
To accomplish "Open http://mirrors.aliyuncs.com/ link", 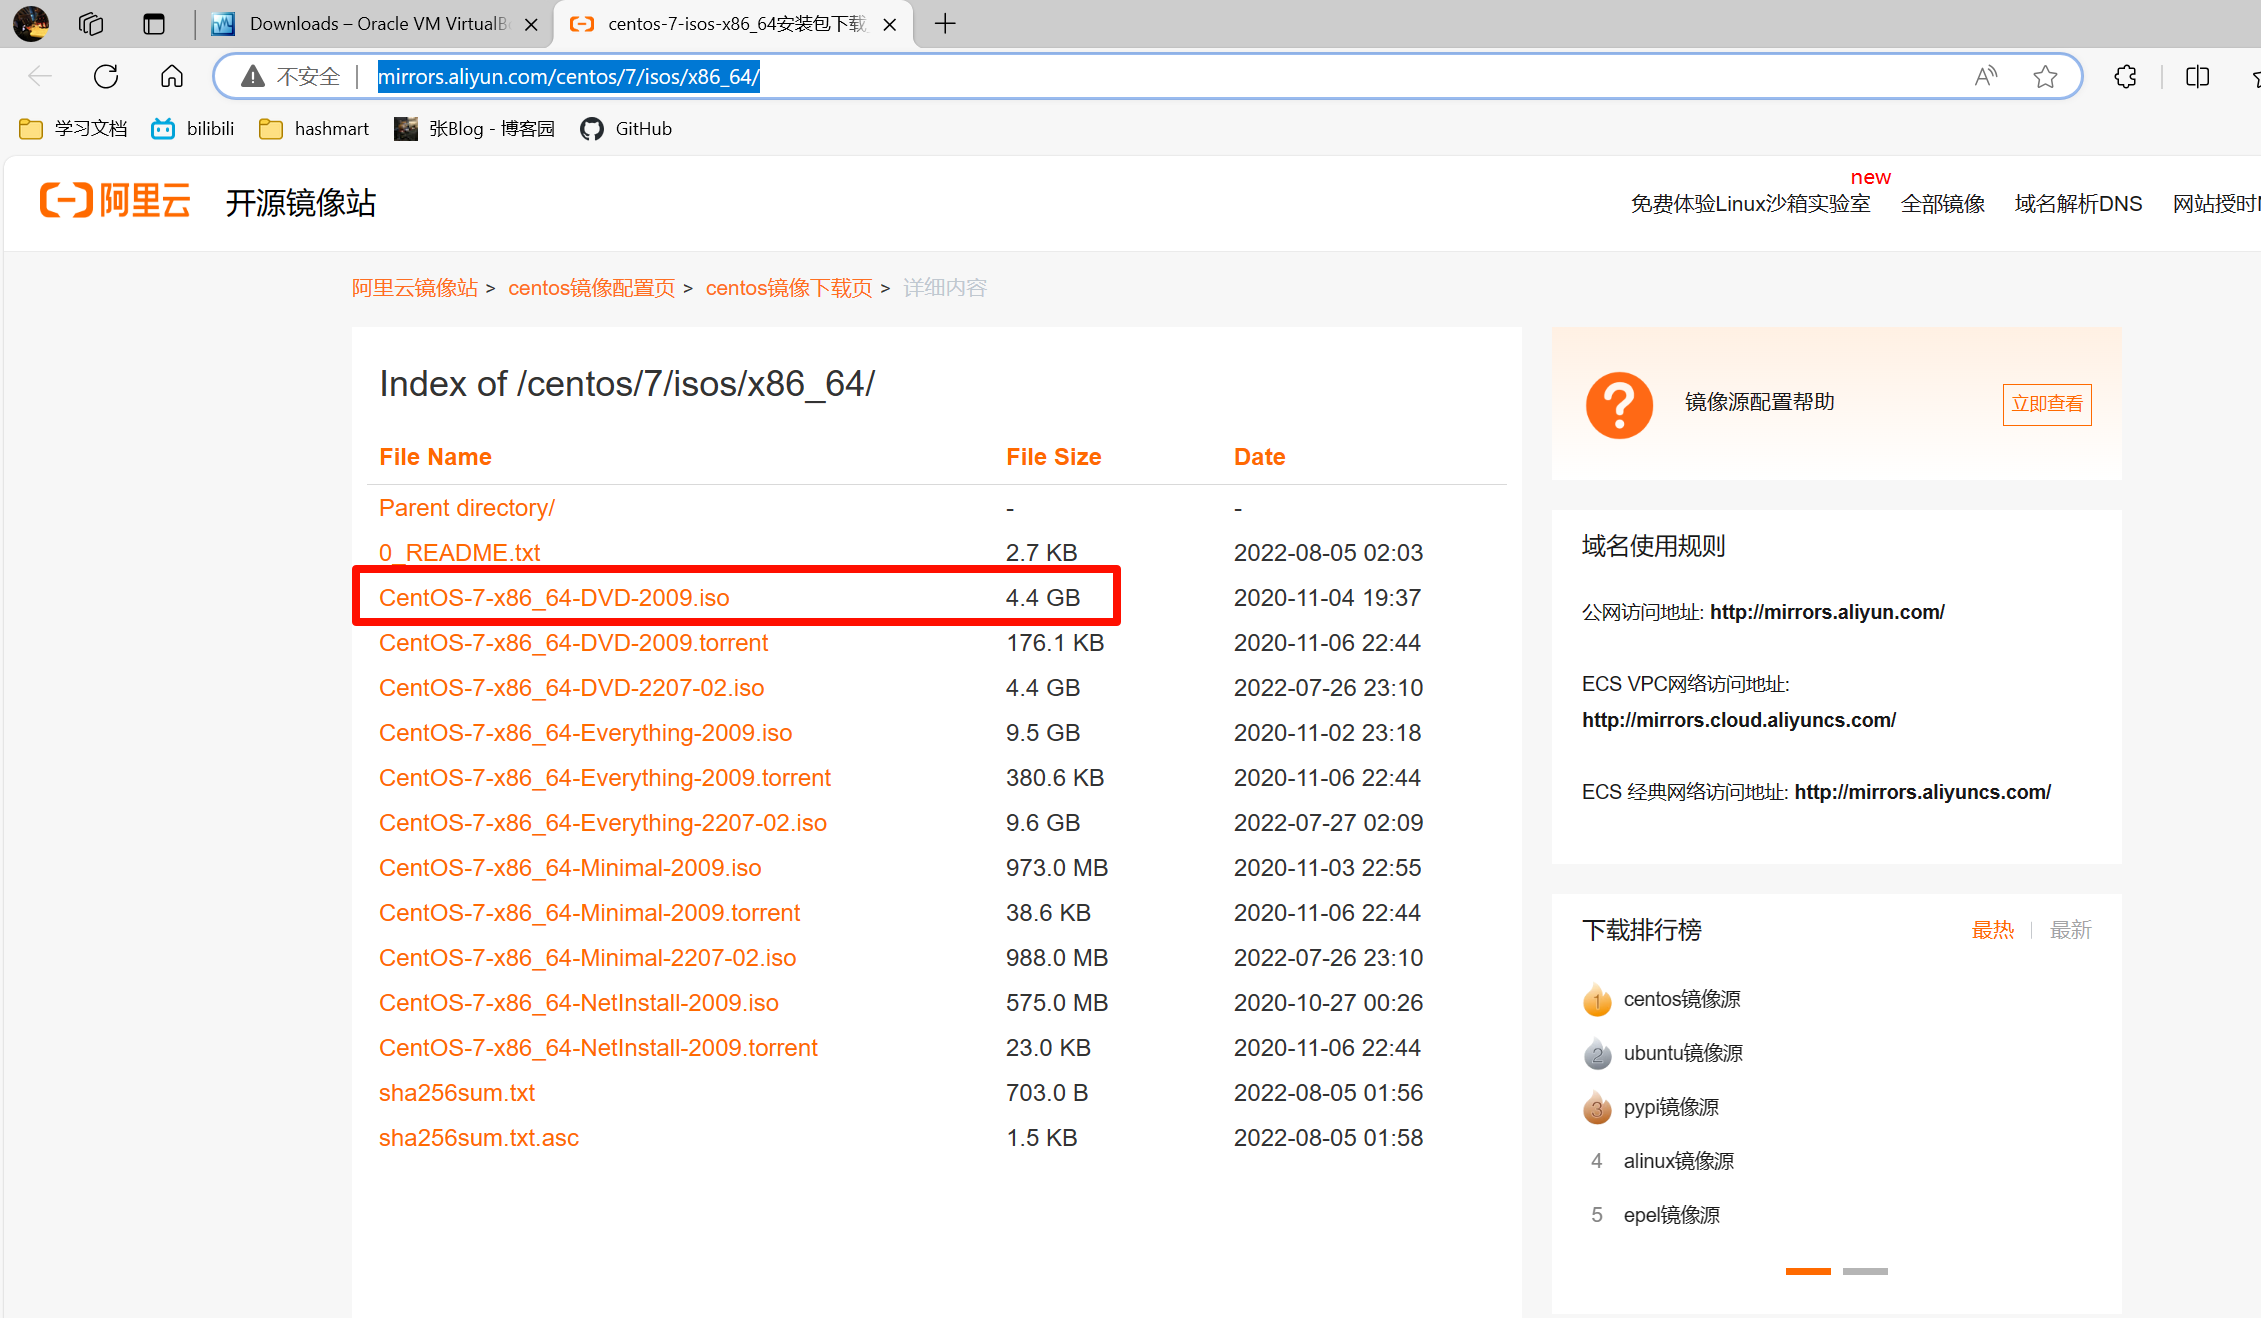I will coord(1922,792).
